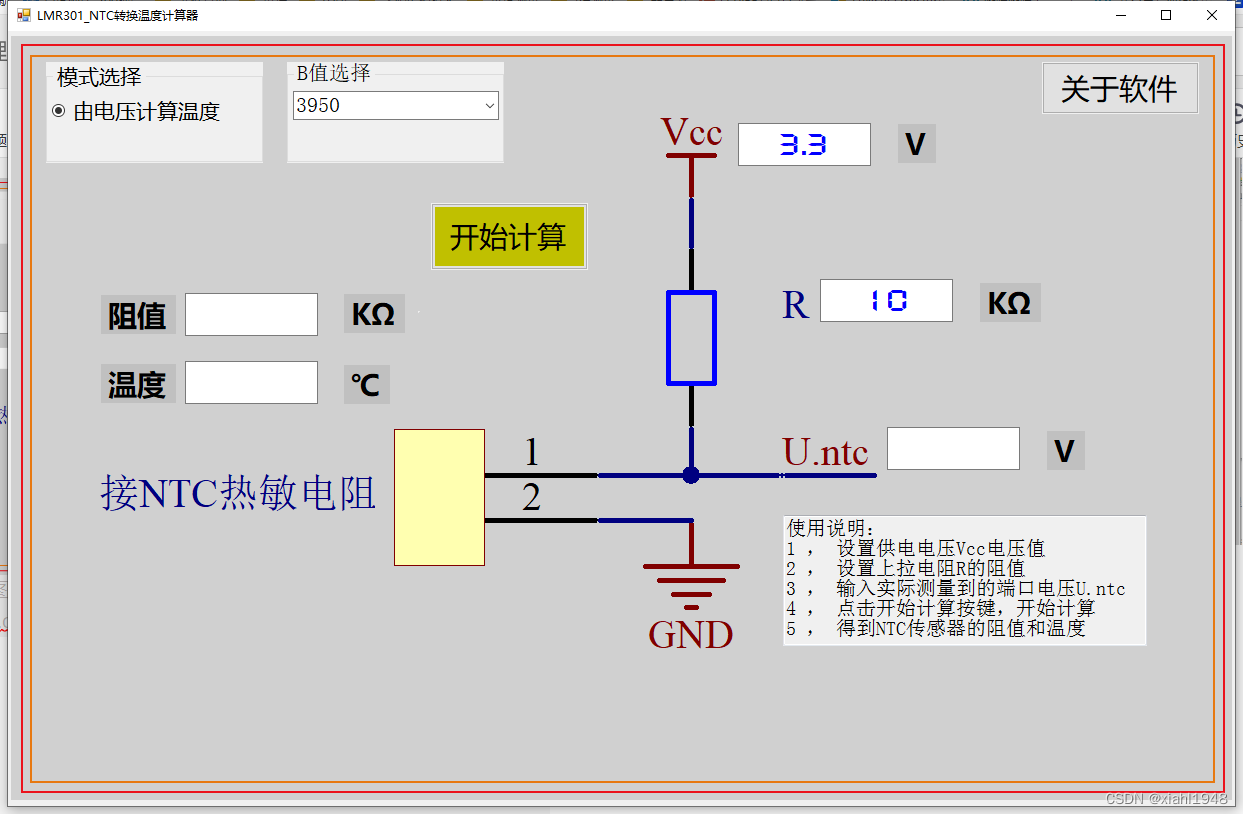The height and width of the screenshot is (814, 1243).
Task: Click the KΩ unit beside 阻值 field
Action: coord(374,314)
